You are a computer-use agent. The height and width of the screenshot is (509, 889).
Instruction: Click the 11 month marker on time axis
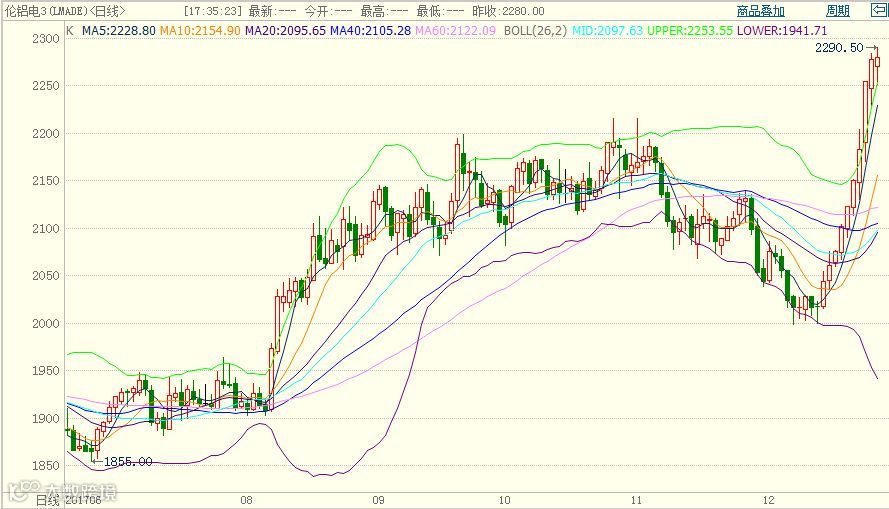(636, 500)
